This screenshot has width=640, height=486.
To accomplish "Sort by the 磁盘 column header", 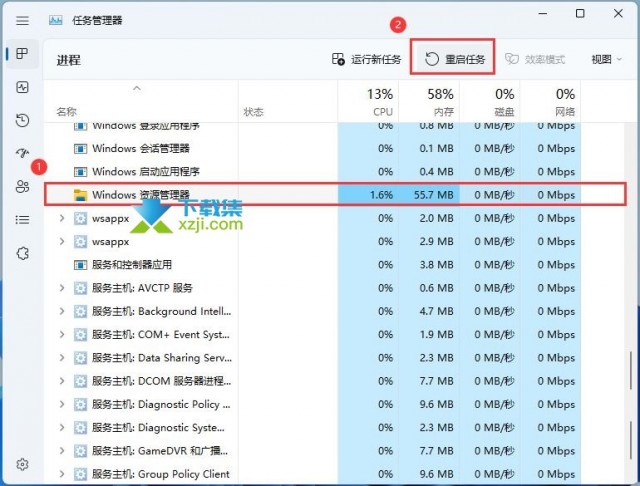I will pos(490,101).
